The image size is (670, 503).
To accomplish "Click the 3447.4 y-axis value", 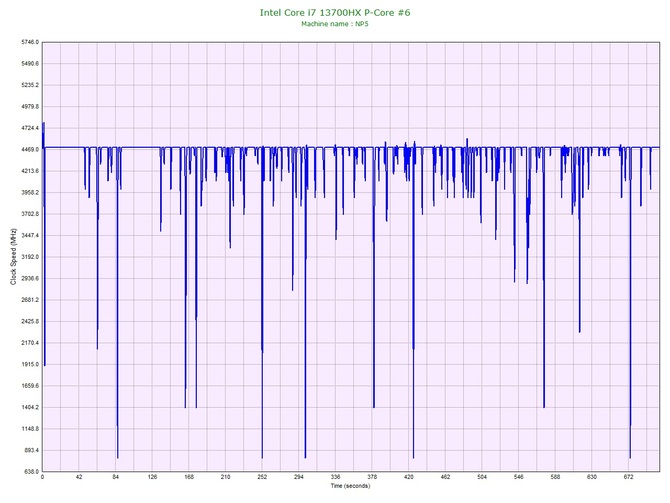I will click(x=30, y=235).
